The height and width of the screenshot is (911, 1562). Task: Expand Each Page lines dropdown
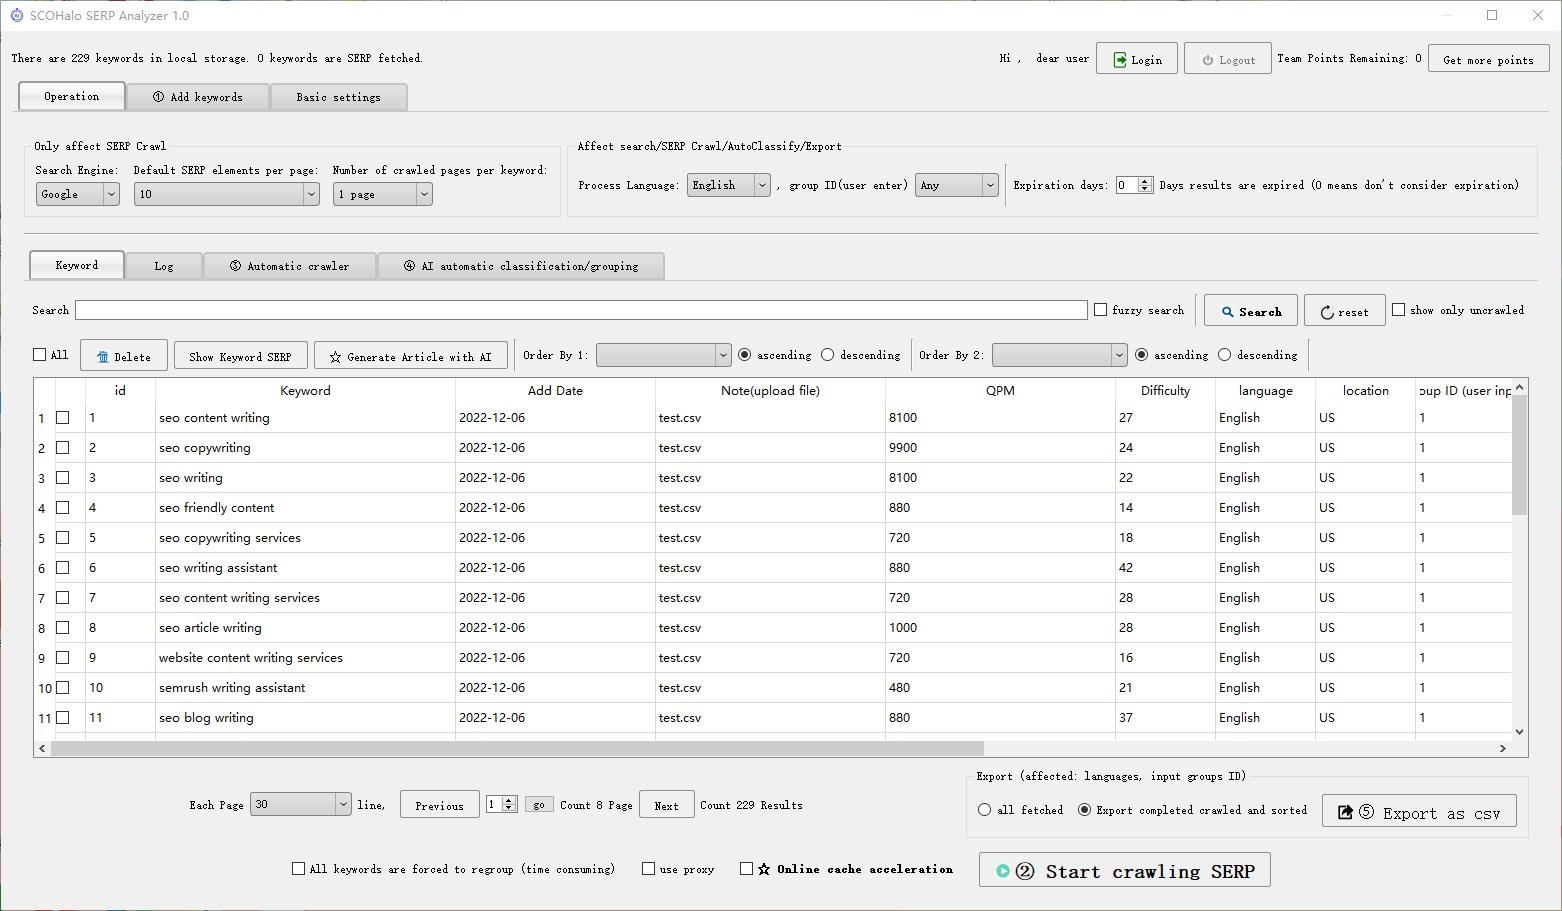(300, 804)
